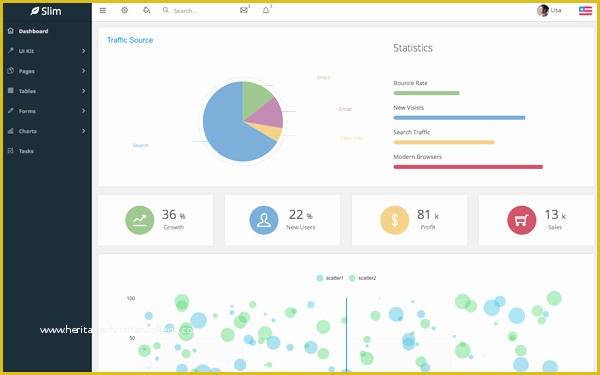The width and height of the screenshot is (600, 375).
Task: Expand the Forms submenu chevron
Action: pos(83,111)
